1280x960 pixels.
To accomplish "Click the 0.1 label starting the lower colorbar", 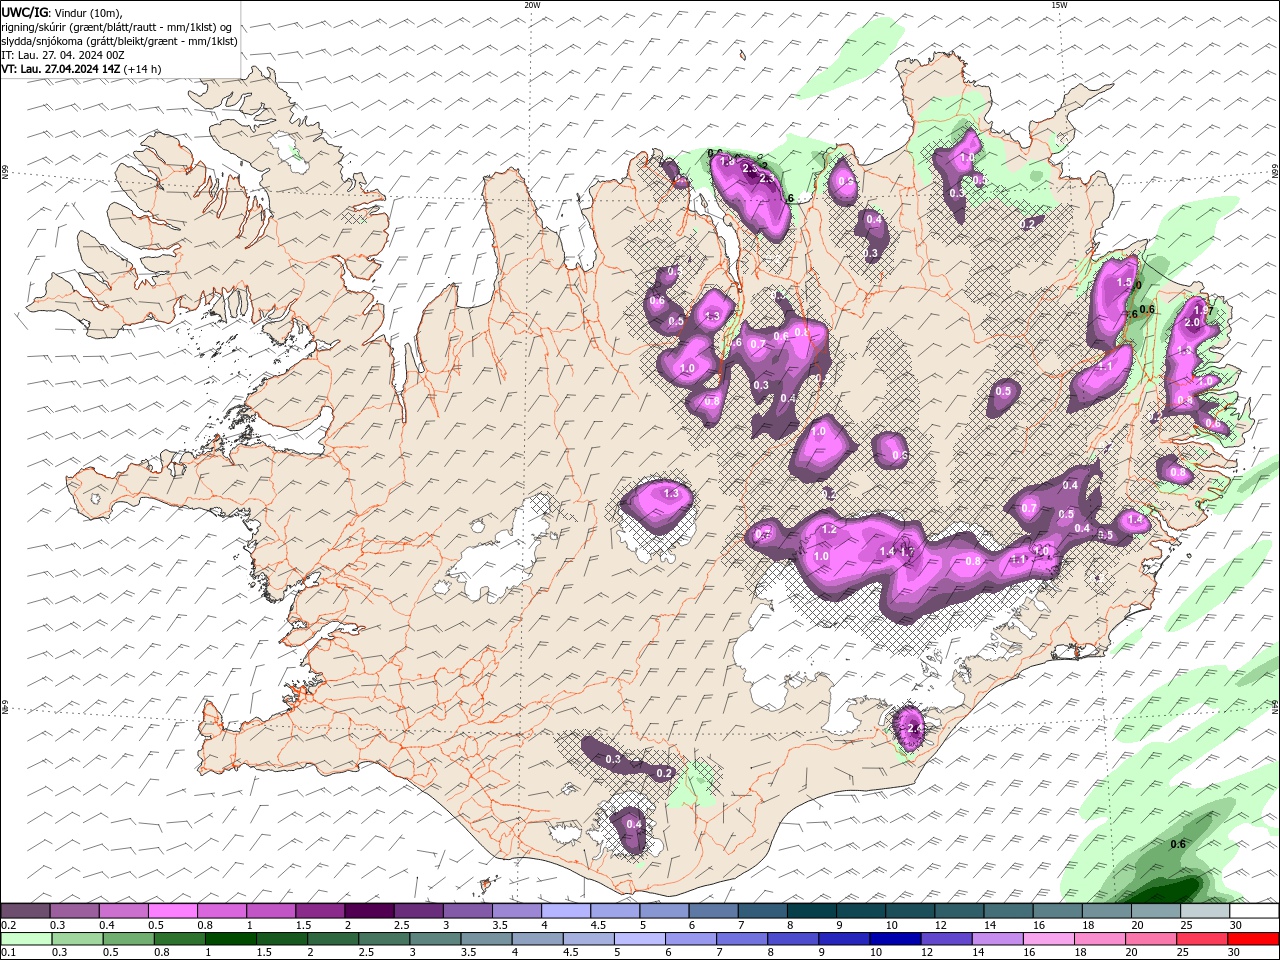I will pyautogui.click(x=9, y=953).
